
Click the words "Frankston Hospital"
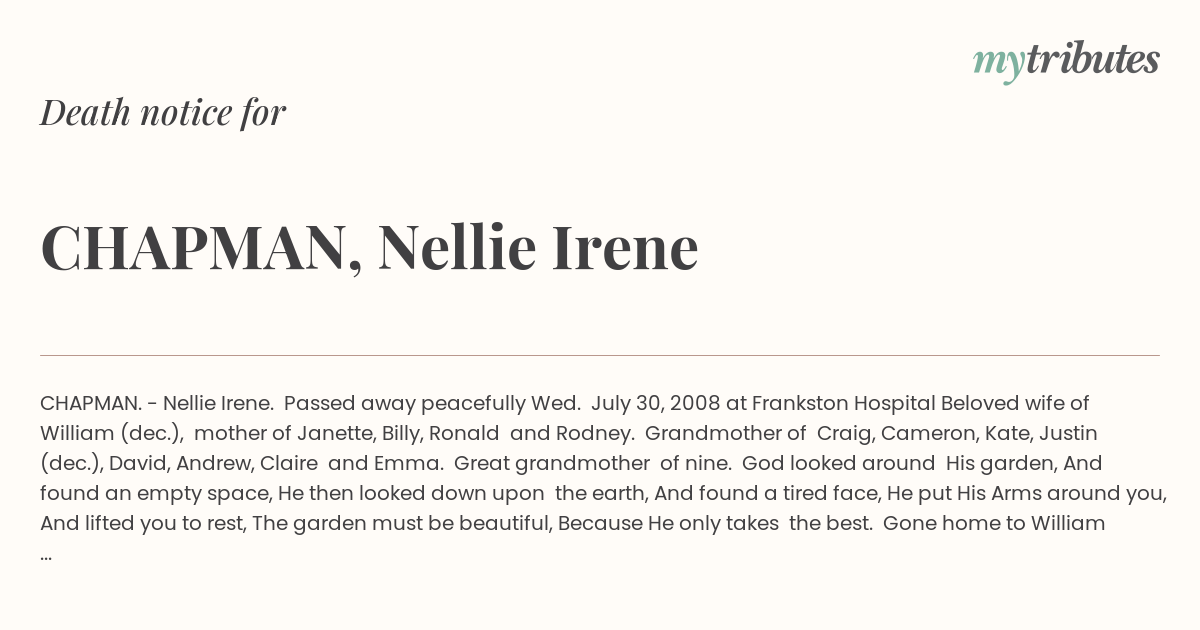click(843, 404)
